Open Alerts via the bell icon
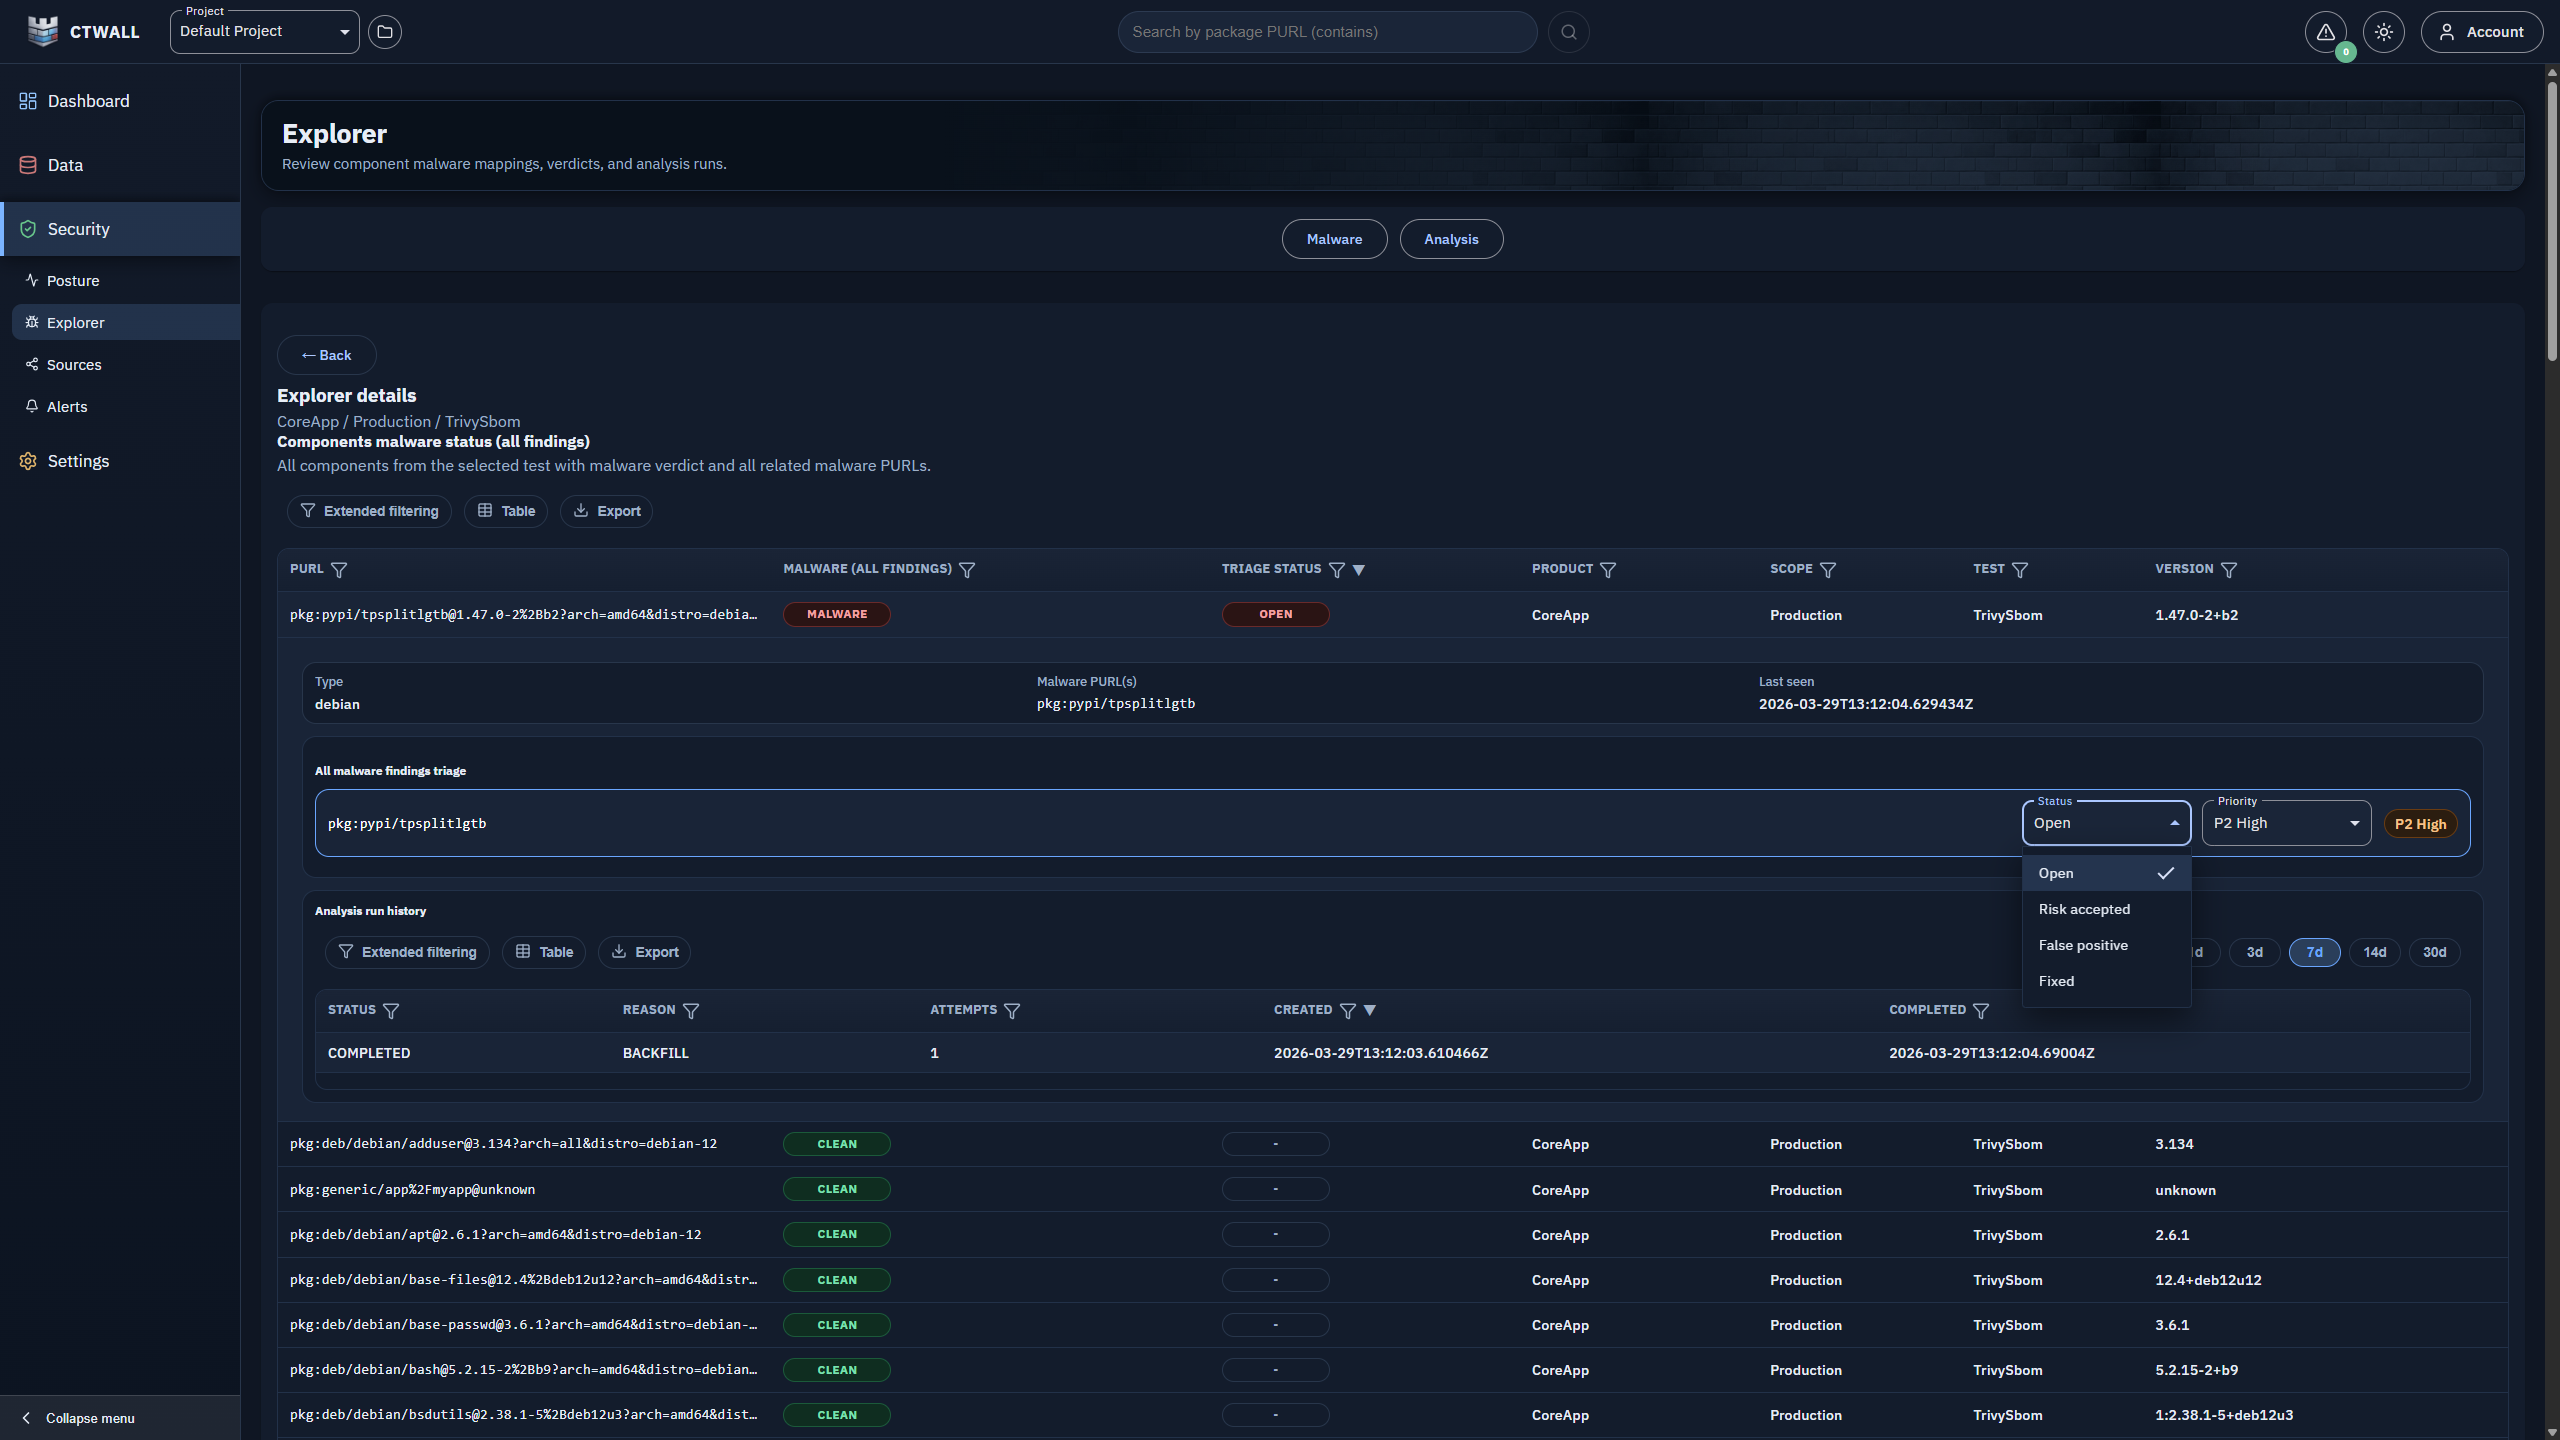 click(x=67, y=406)
